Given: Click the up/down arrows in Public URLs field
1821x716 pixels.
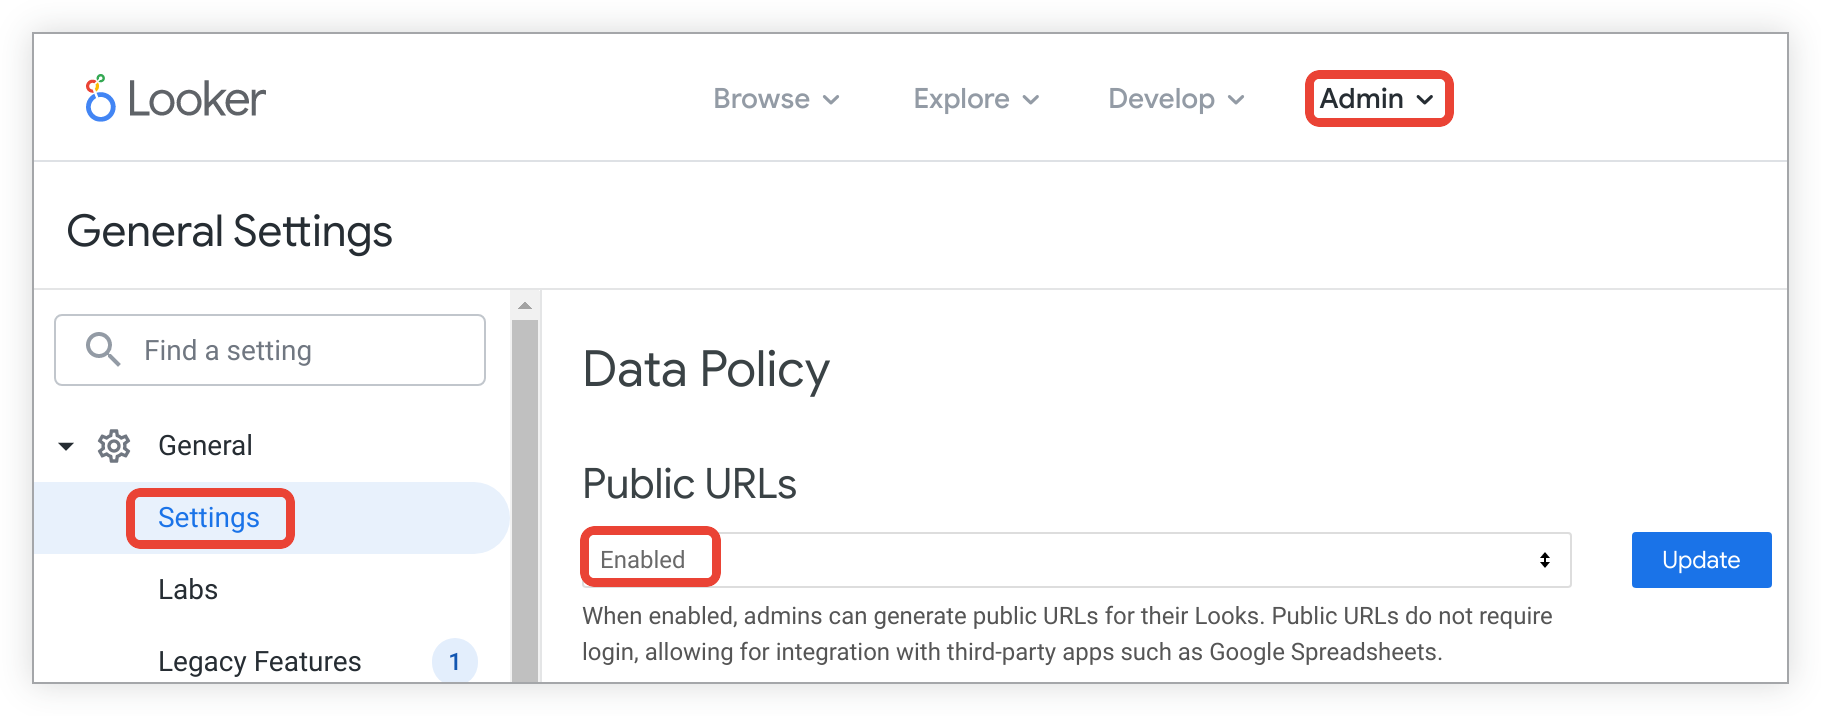Looking at the screenshot, I should pyautogui.click(x=1544, y=560).
